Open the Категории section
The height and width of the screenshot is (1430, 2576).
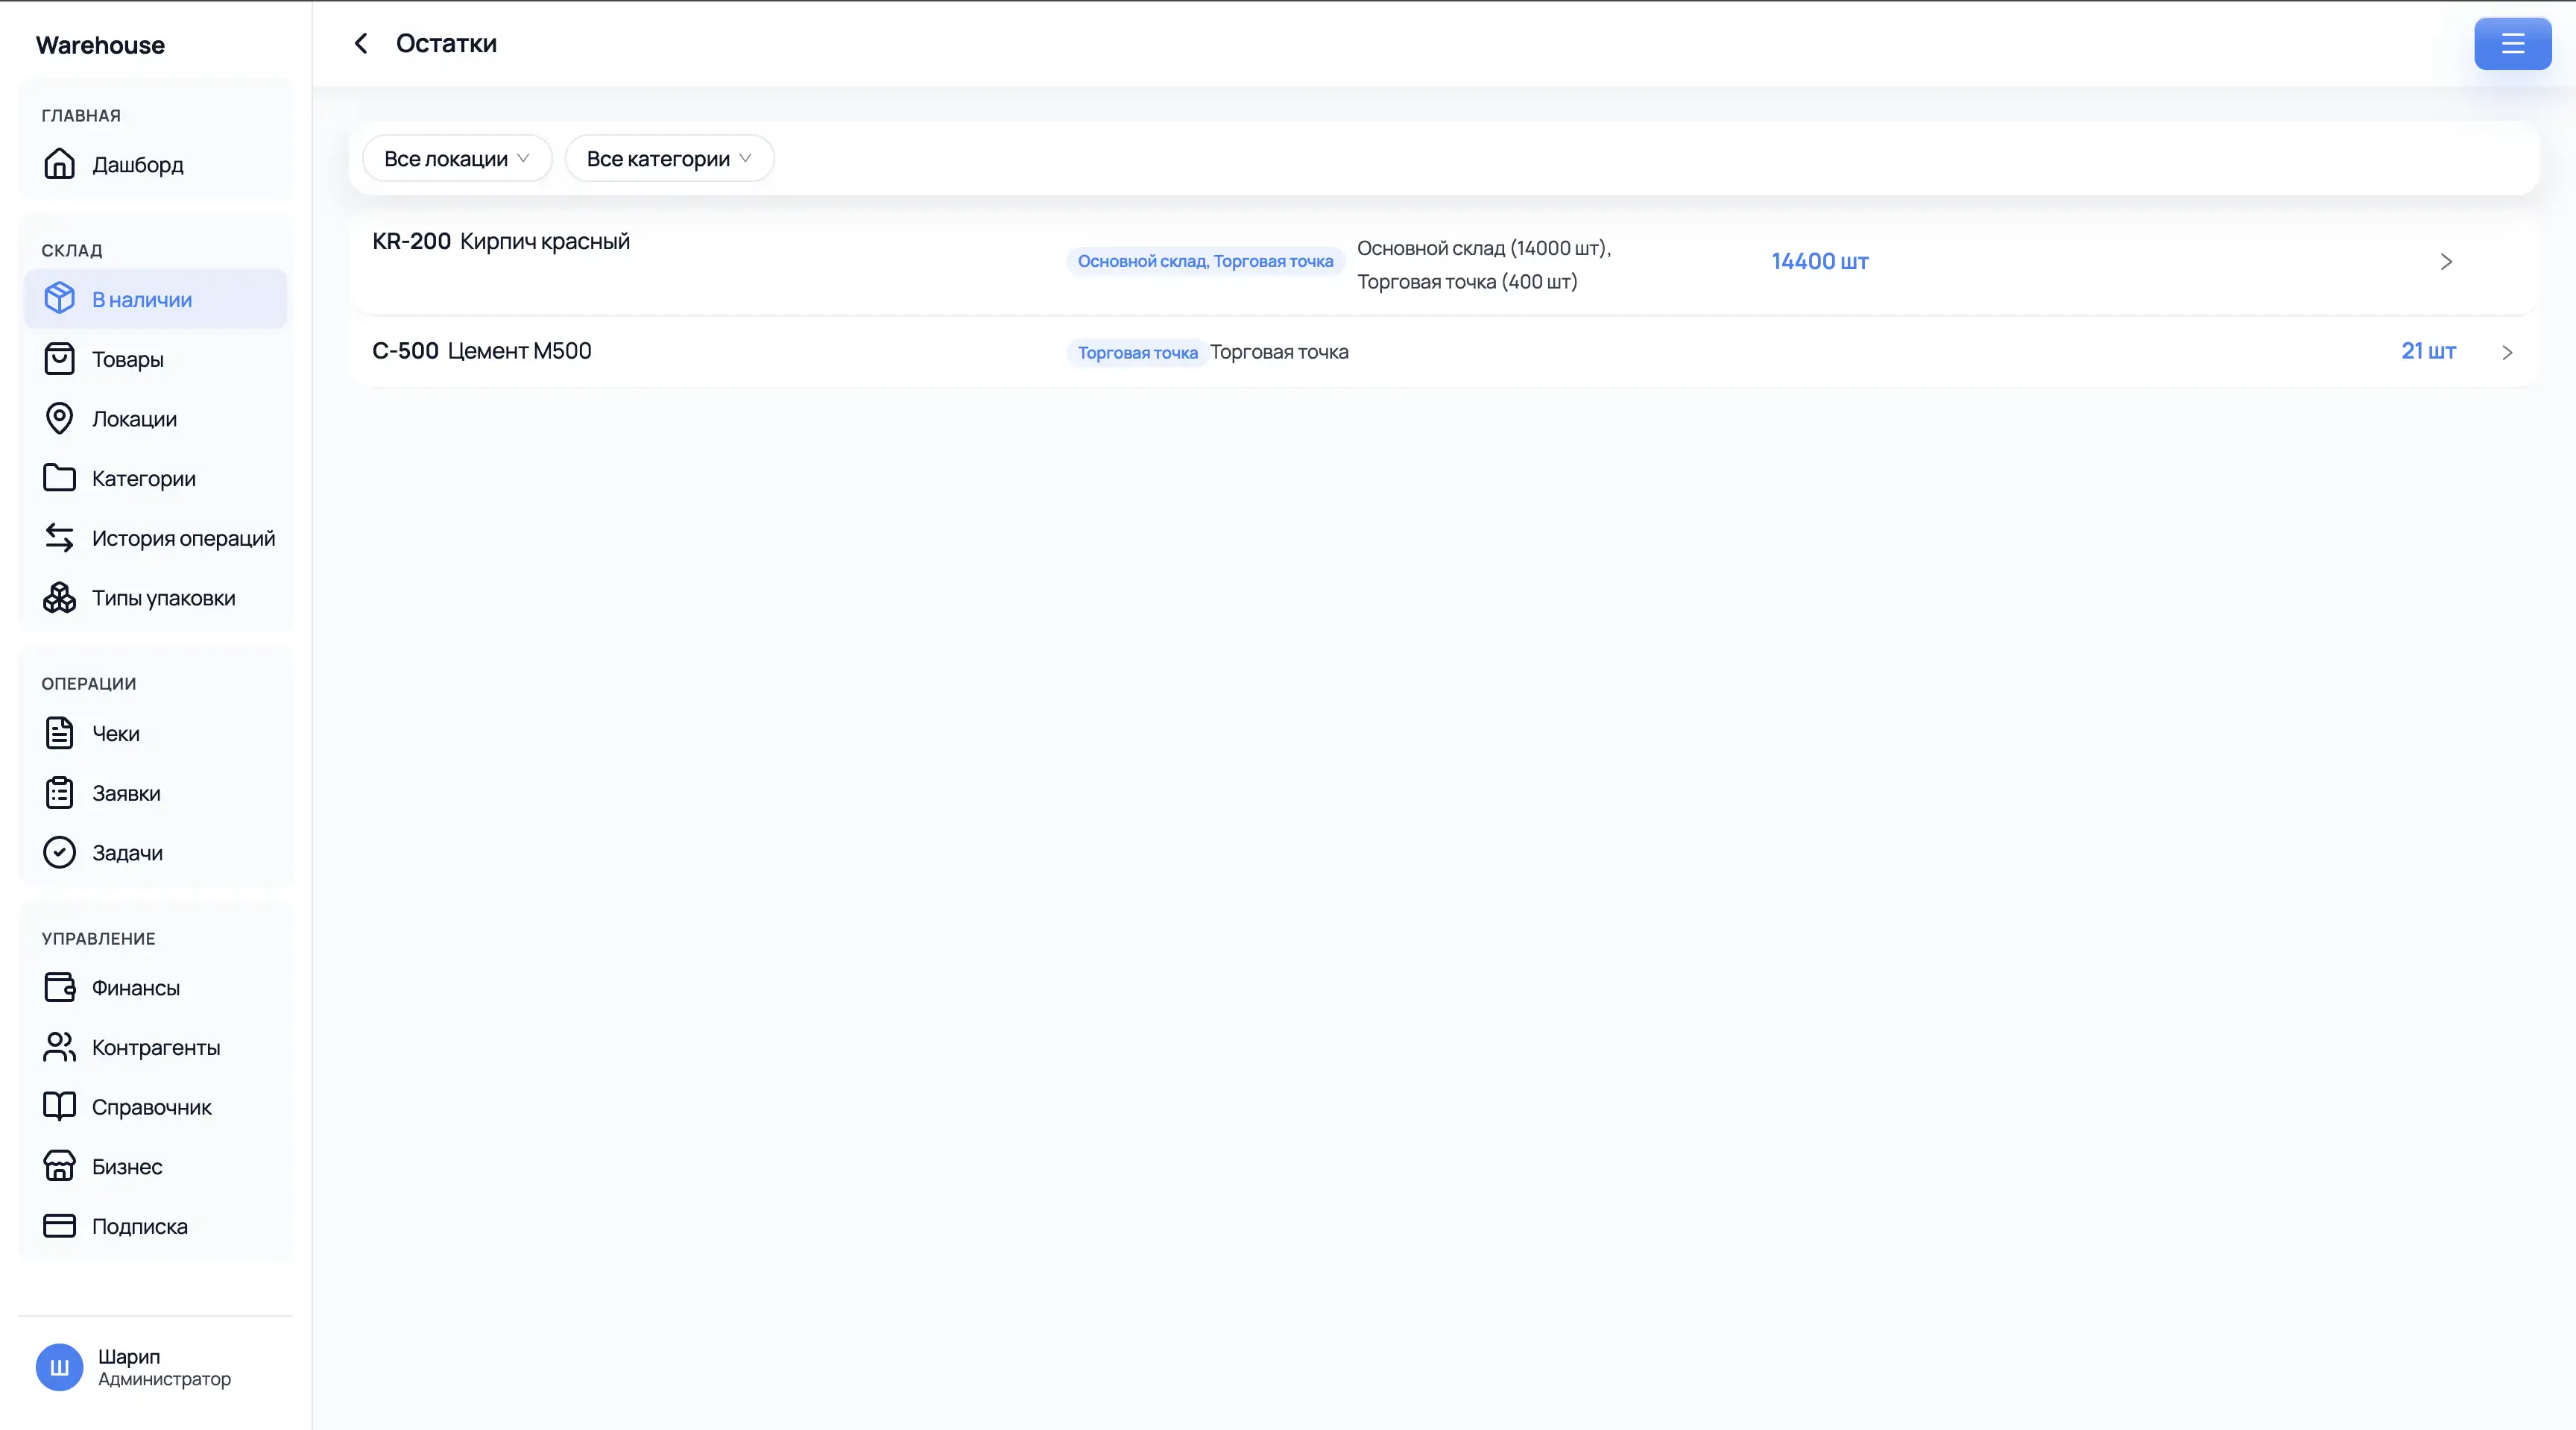pyautogui.click(x=155, y=478)
